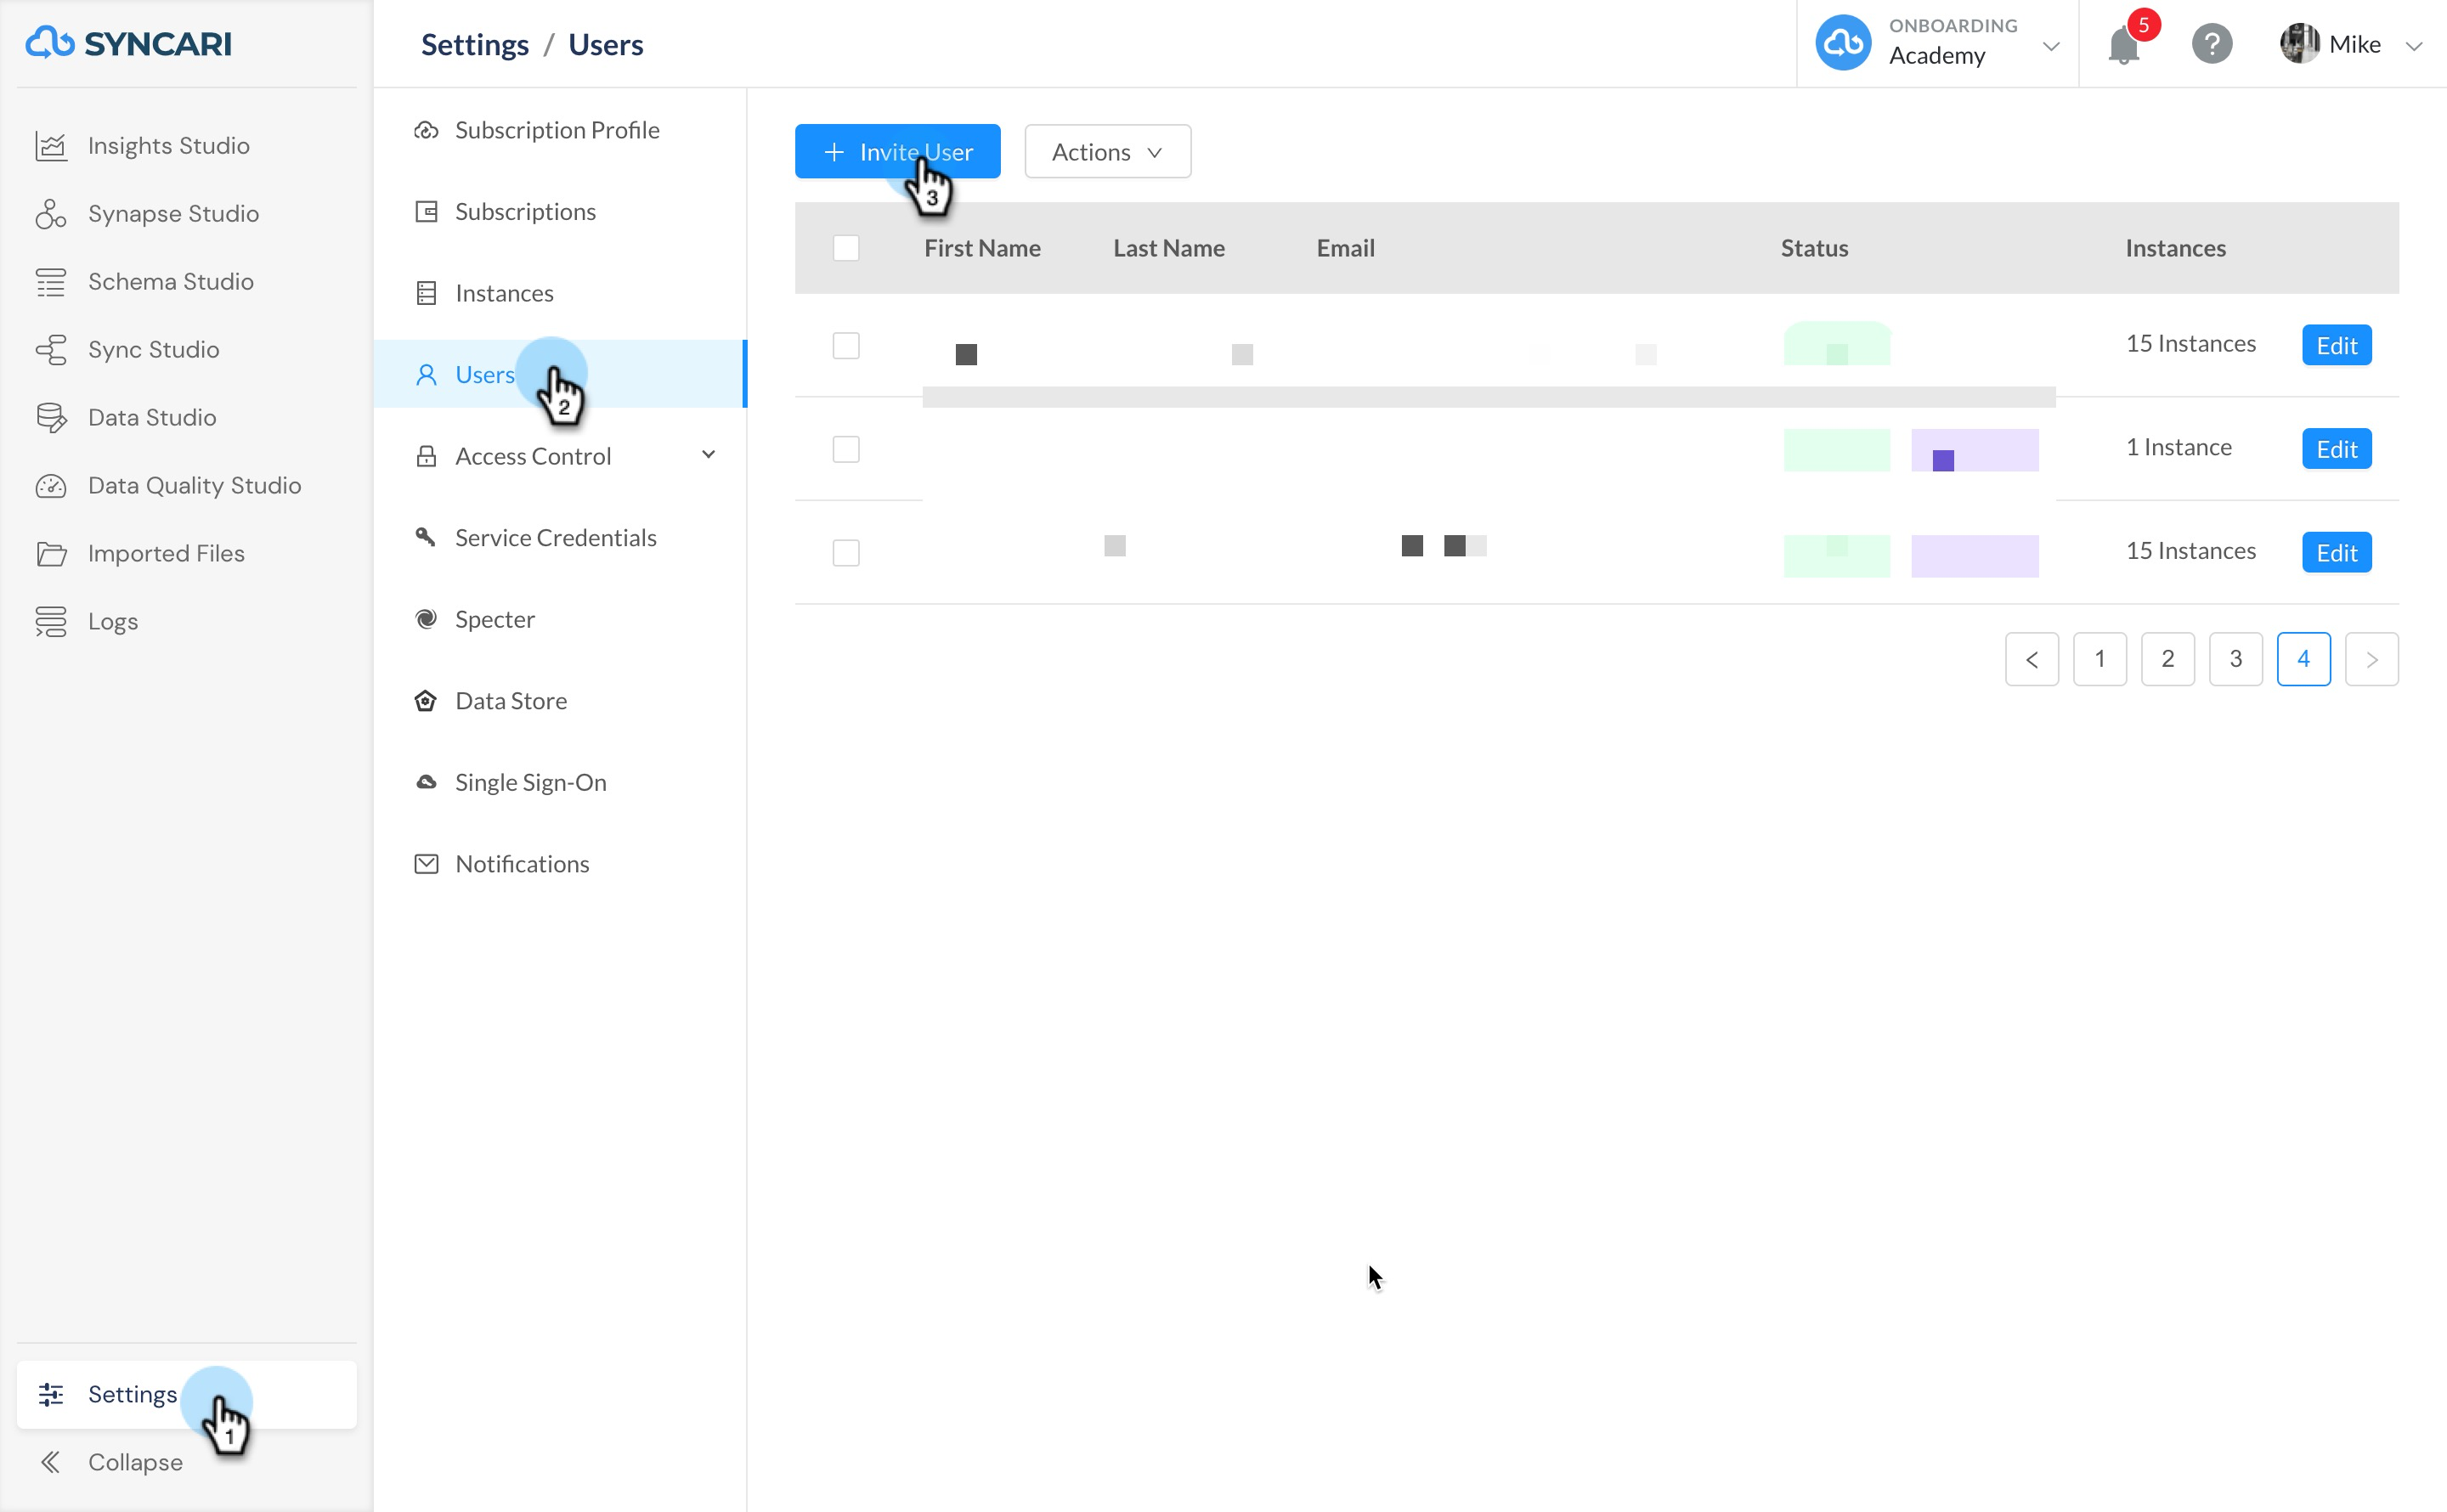Click Settings breadcrumb link
Image resolution: width=2447 pixels, height=1512 pixels.
click(x=475, y=45)
